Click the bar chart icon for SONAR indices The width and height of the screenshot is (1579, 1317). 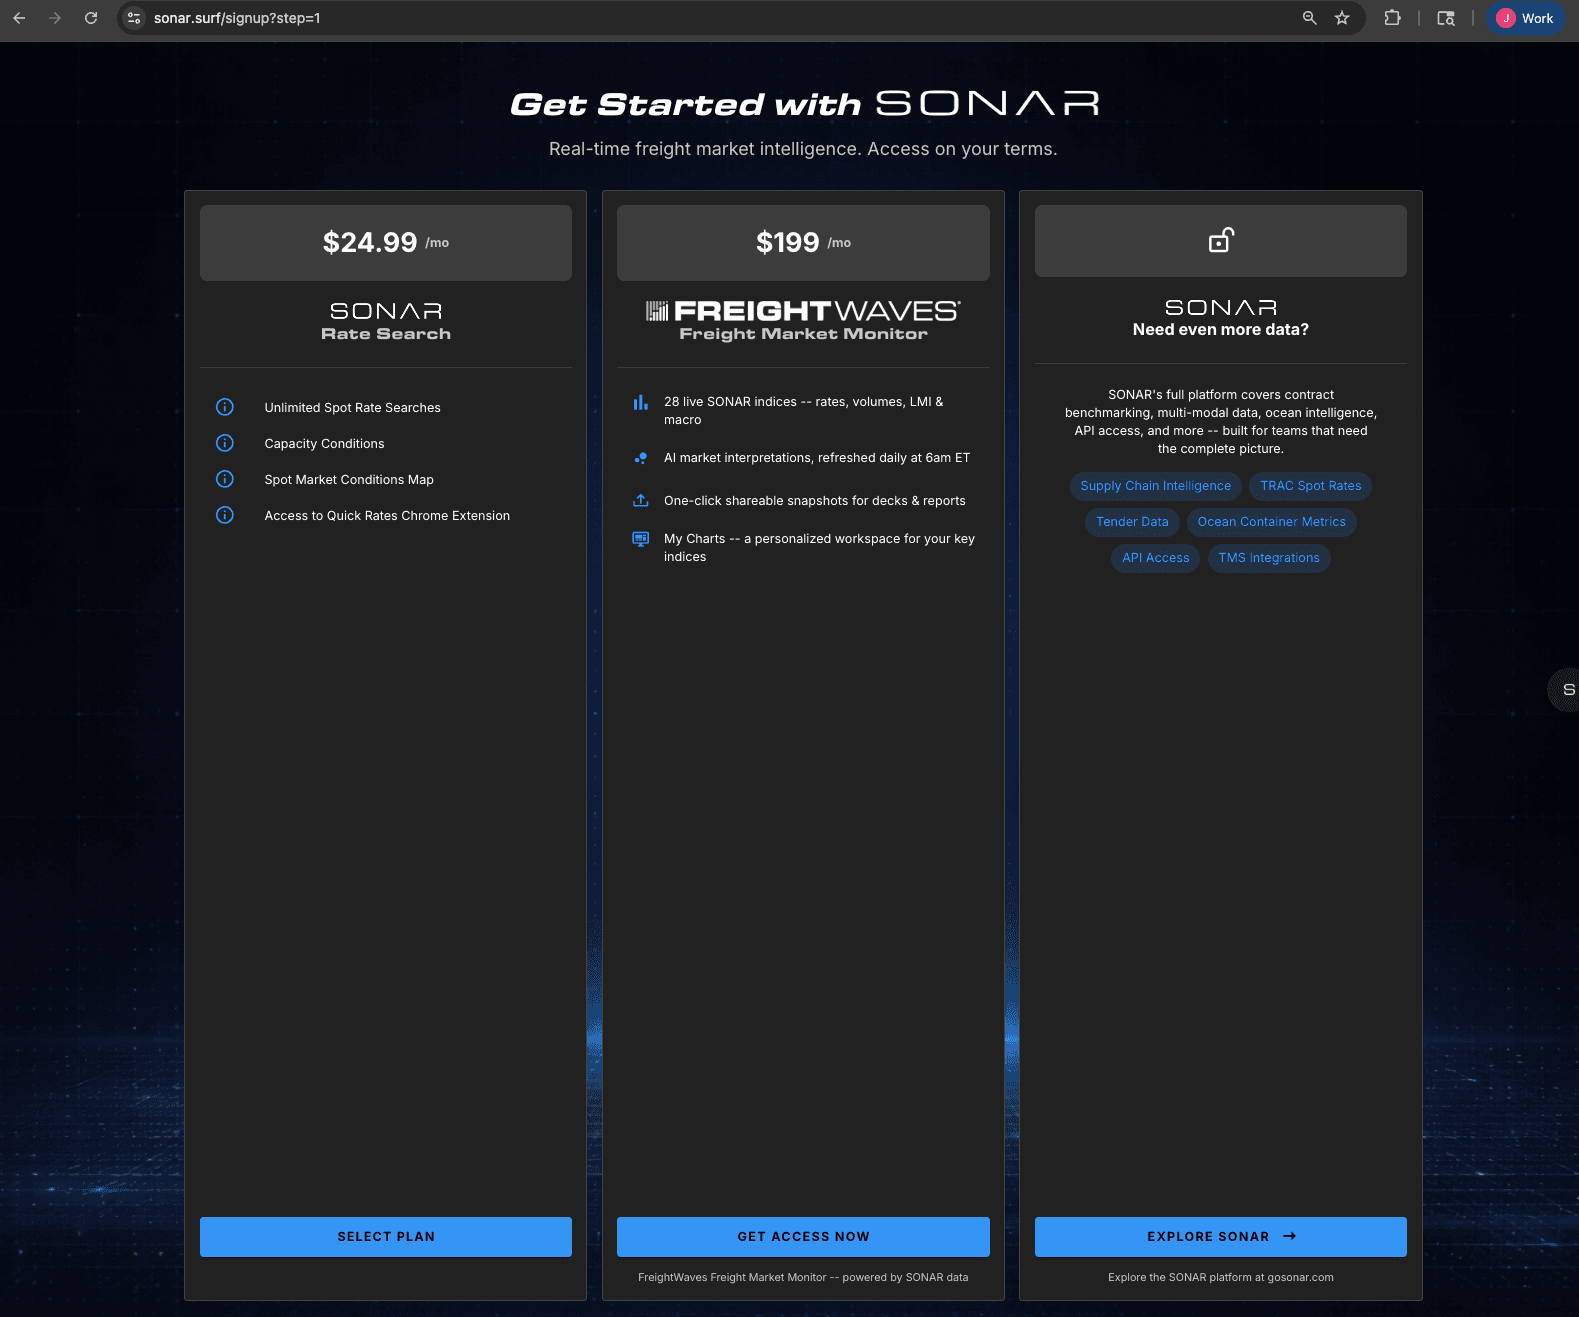click(641, 402)
